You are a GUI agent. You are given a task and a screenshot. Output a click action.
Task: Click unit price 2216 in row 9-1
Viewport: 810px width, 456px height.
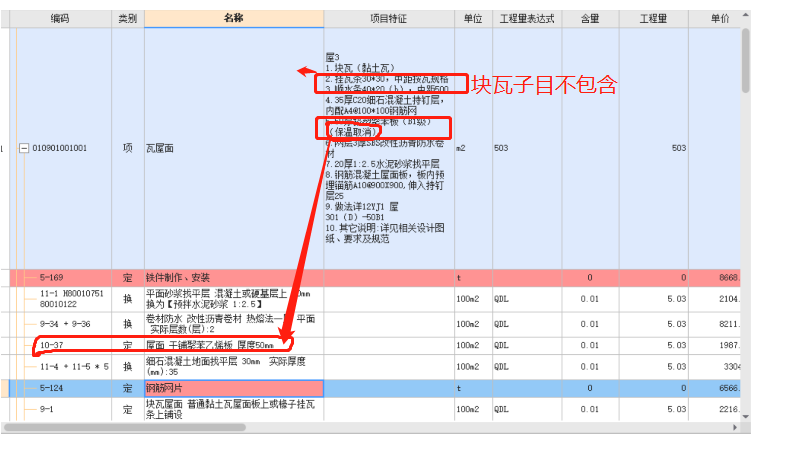714,410
